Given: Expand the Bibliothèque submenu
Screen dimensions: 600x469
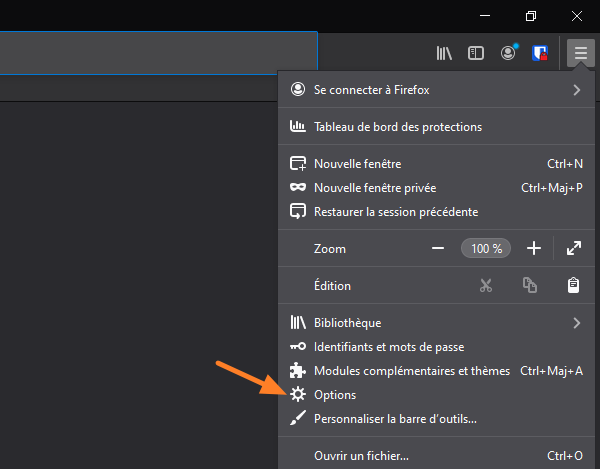Looking at the screenshot, I should click(x=576, y=323).
